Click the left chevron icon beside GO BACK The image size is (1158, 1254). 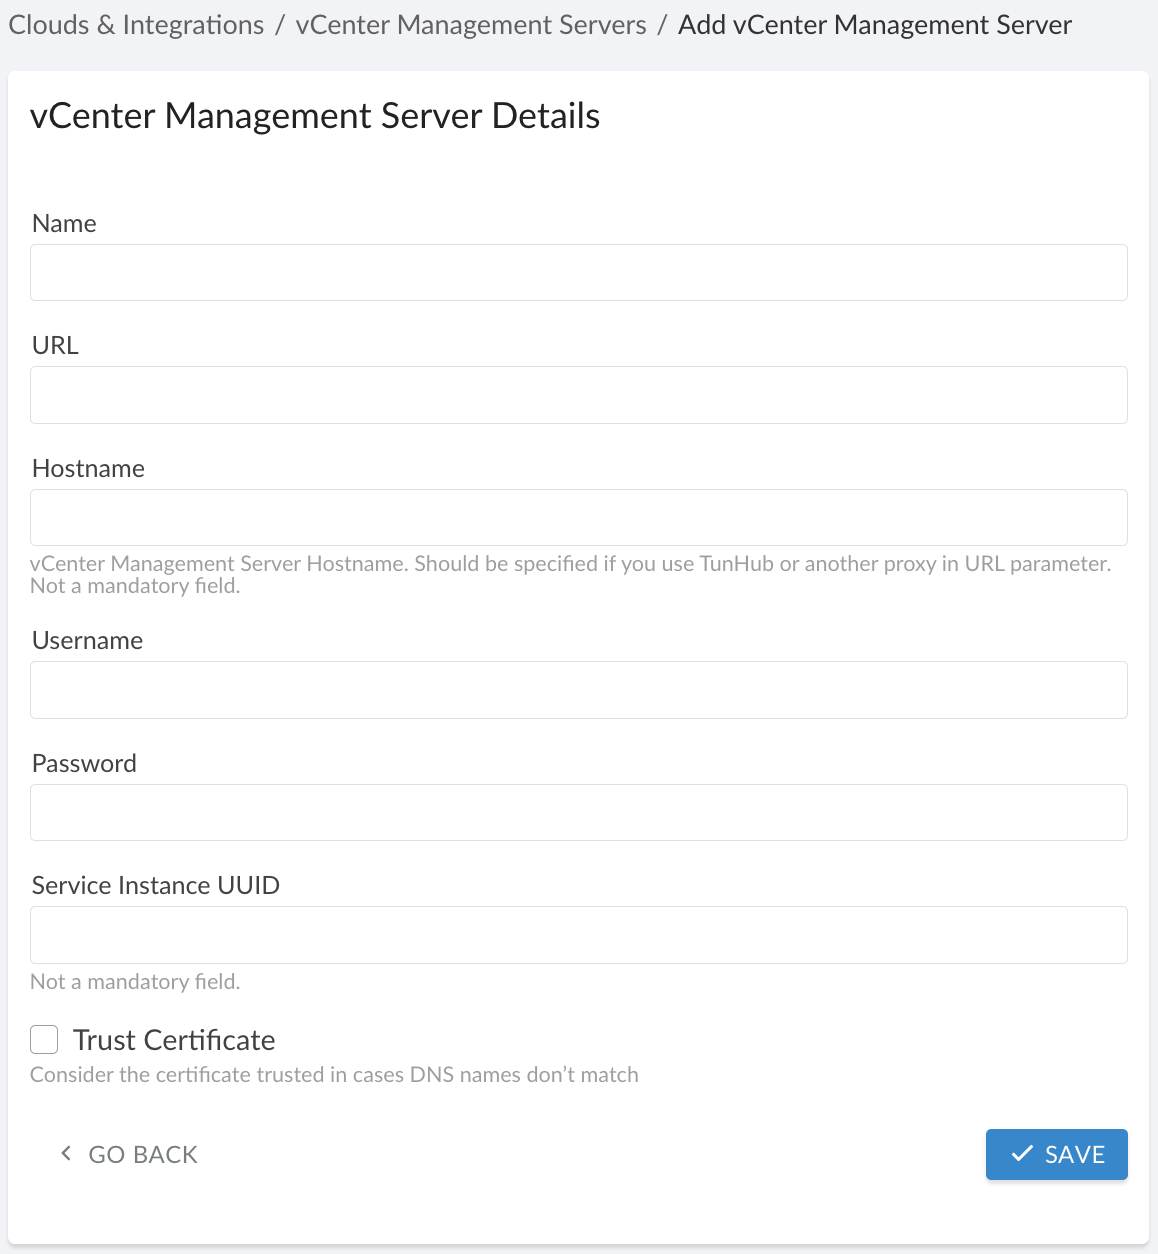coord(65,1153)
